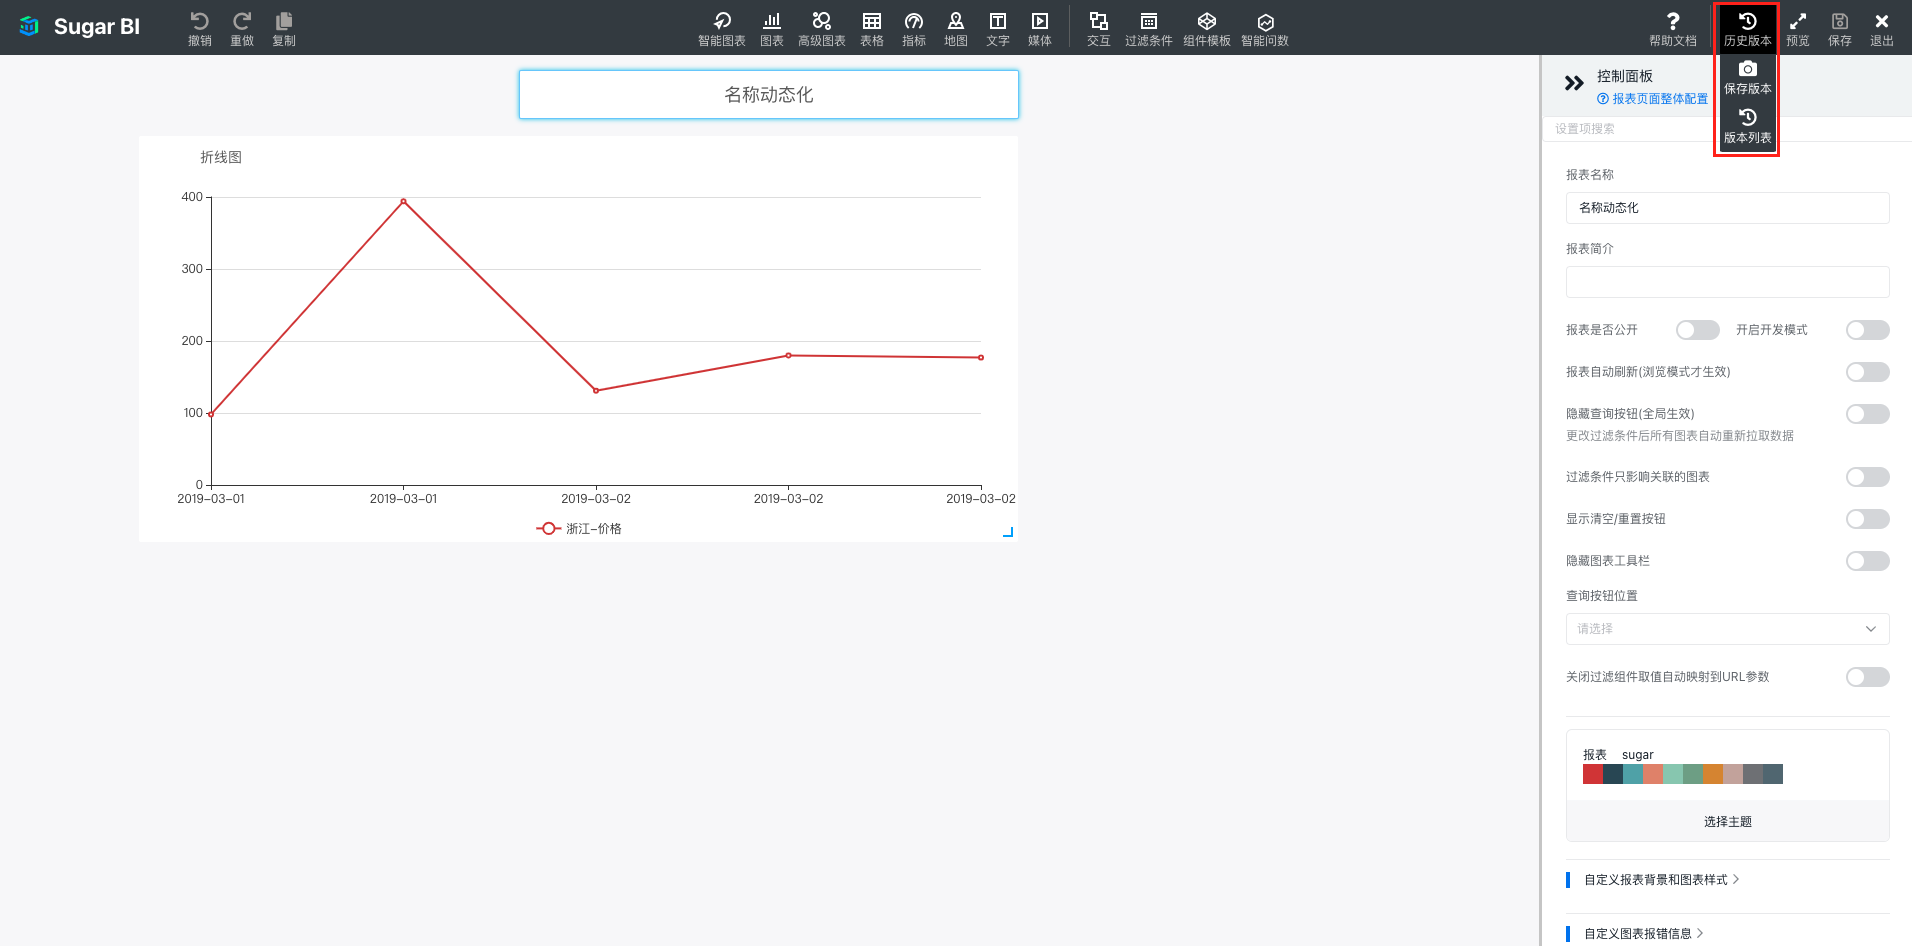Toggle report auto-refresh (报表自动刷新) switch
This screenshot has height=946, width=1912.
click(1868, 372)
